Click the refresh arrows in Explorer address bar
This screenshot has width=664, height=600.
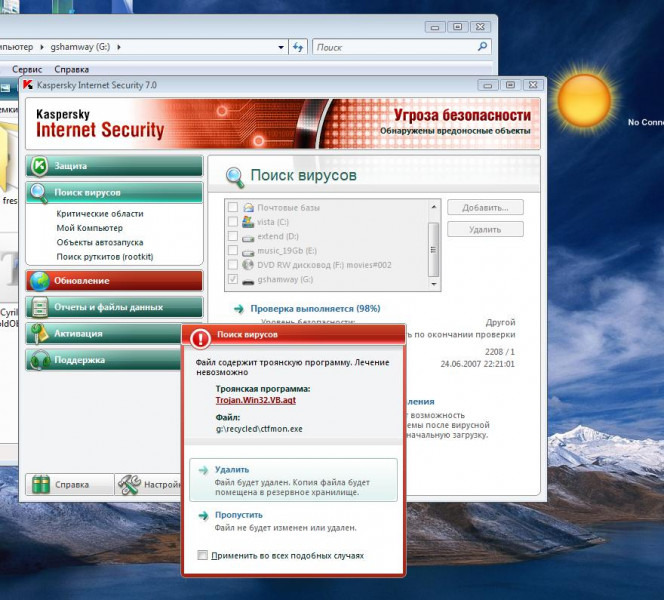[298, 47]
